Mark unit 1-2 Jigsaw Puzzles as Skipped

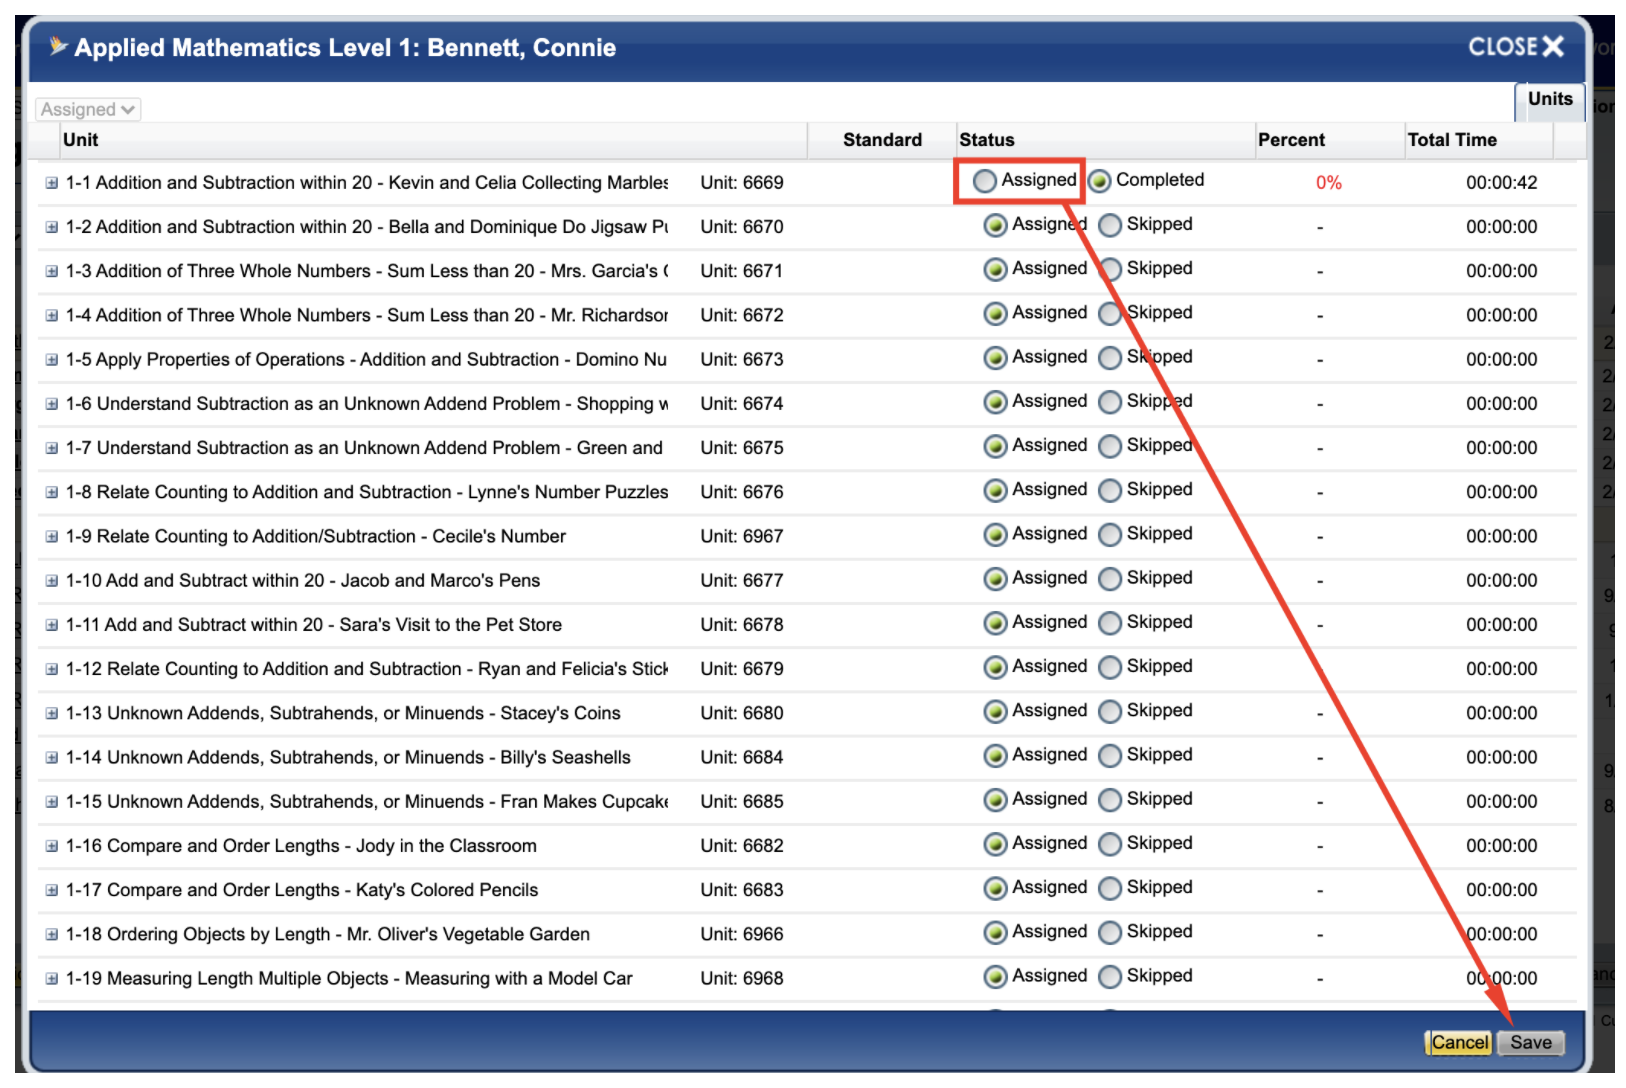[1109, 225]
